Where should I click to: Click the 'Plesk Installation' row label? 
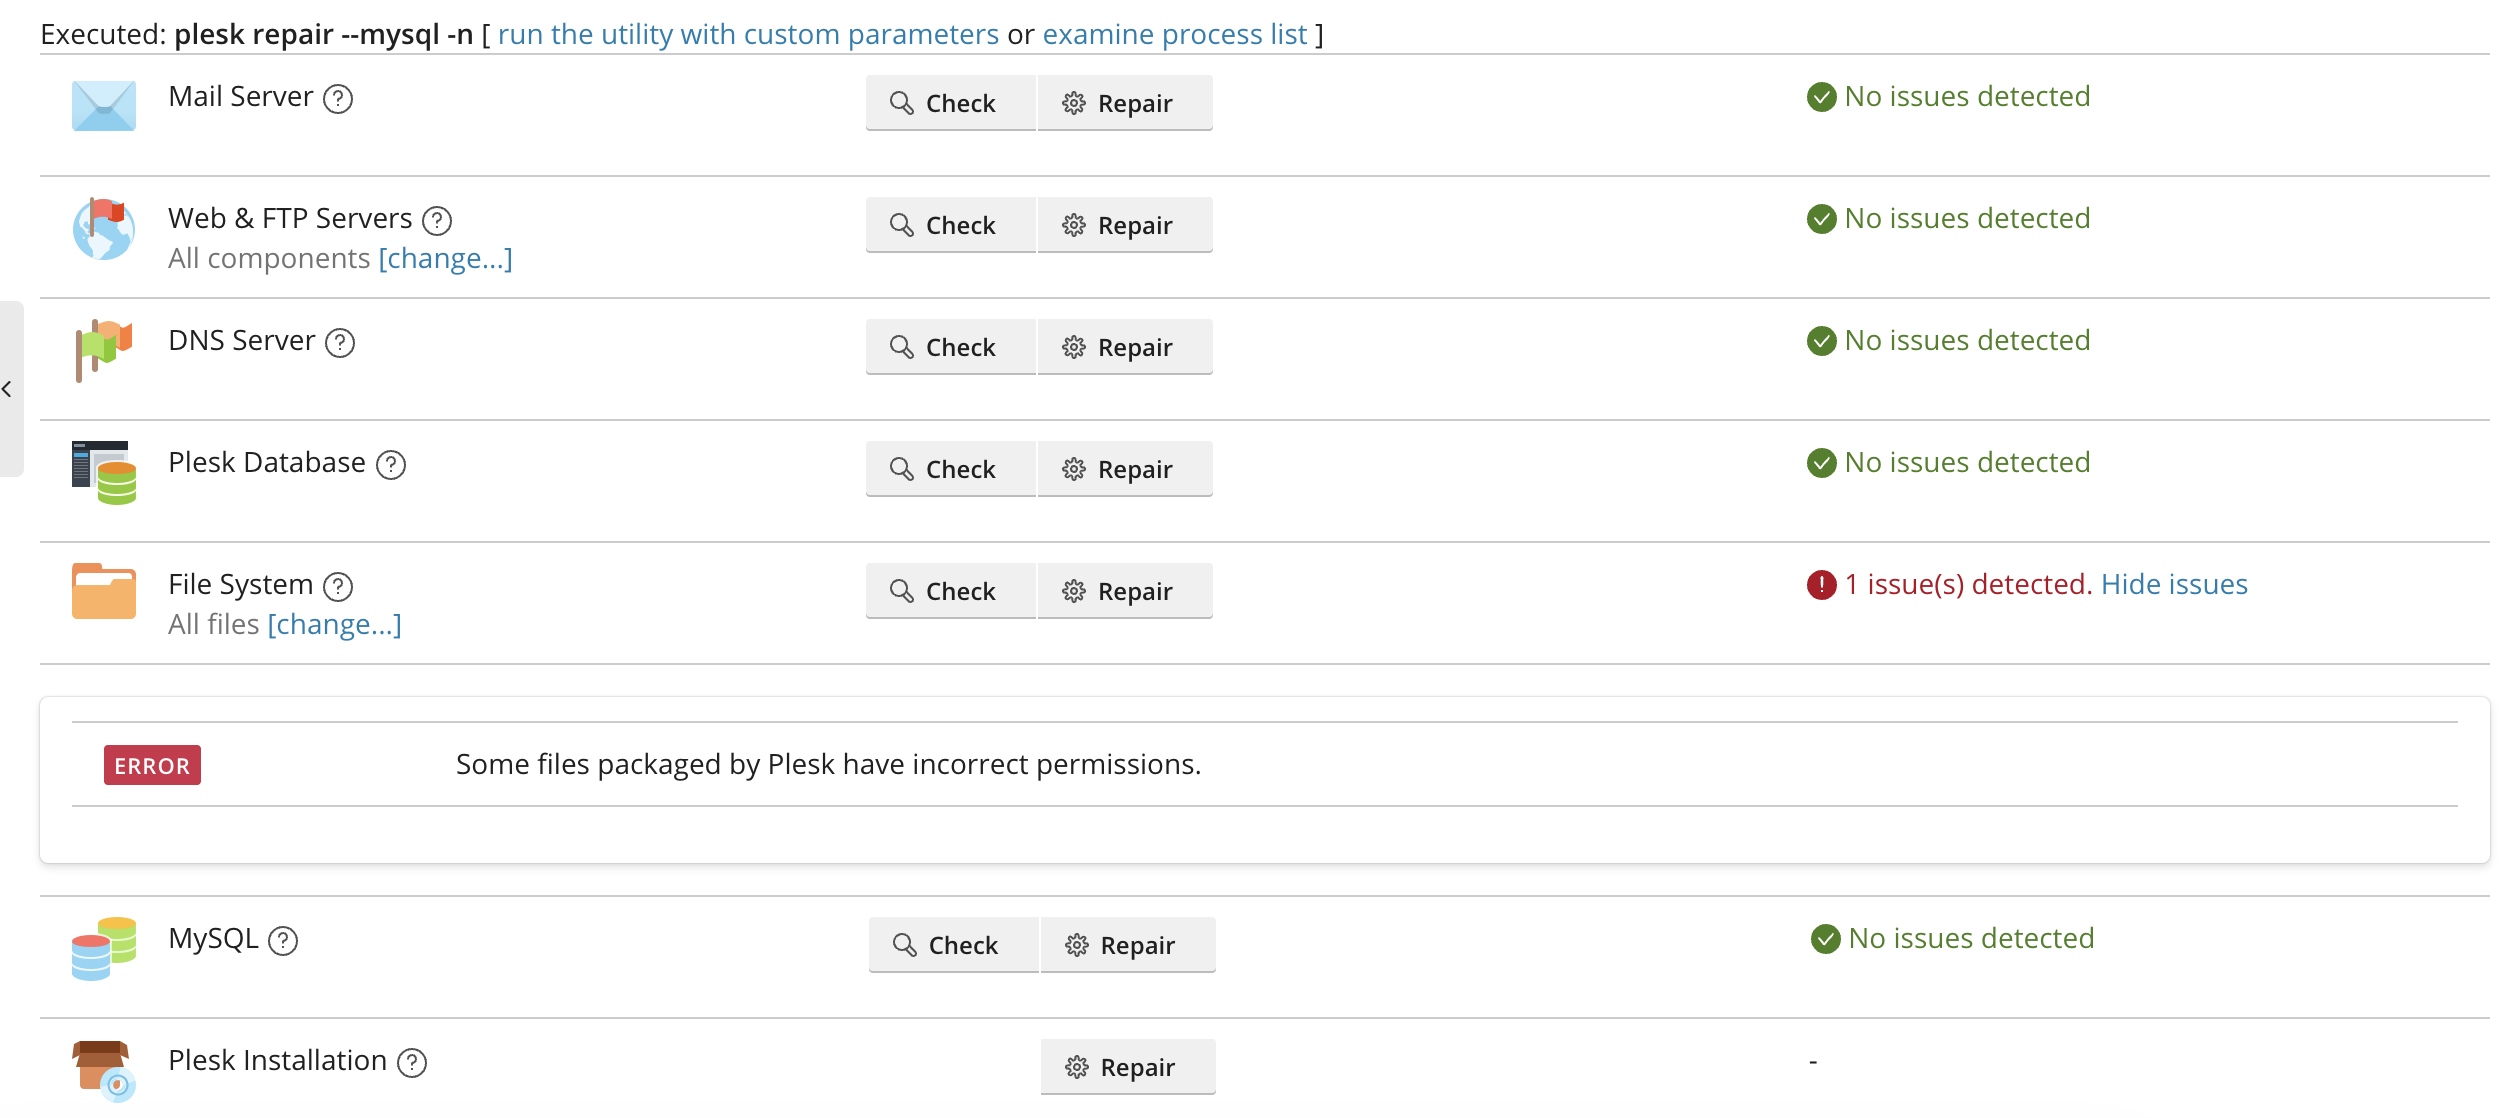(x=277, y=1061)
